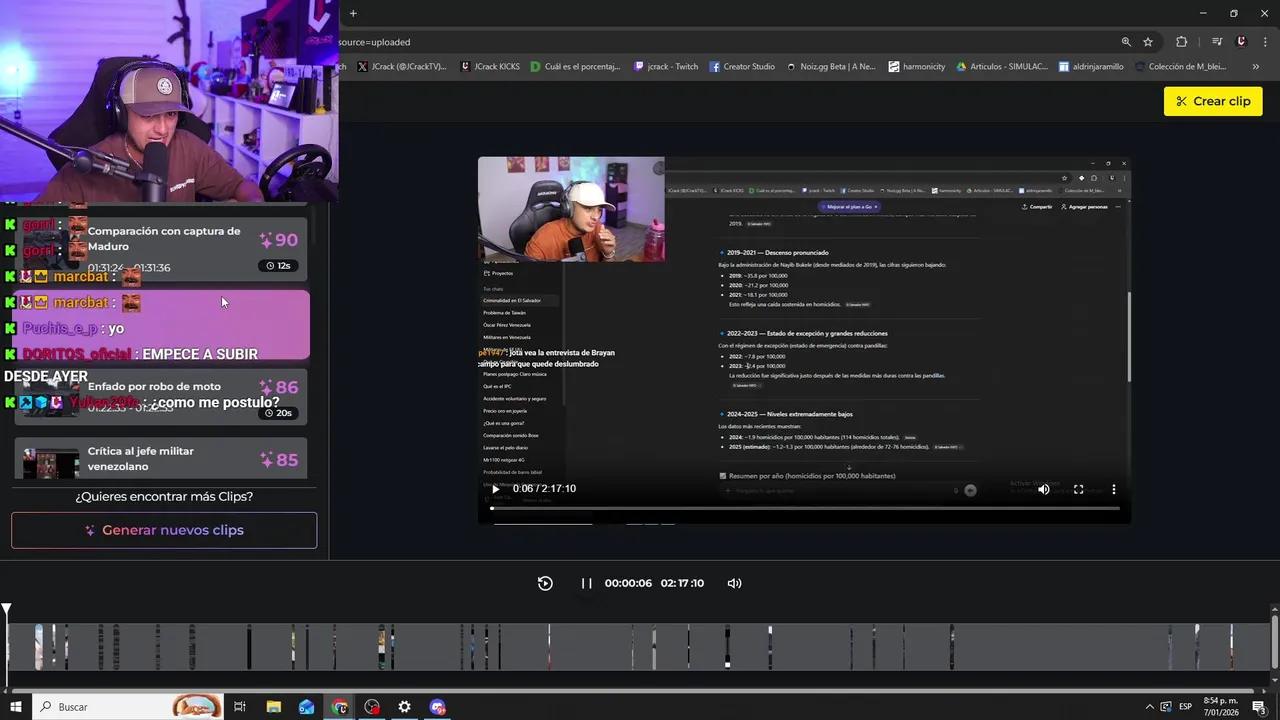Click the '¿Quieres encontrar más Clips?' text
Screen dimensions: 1280x720
[x=164, y=496]
